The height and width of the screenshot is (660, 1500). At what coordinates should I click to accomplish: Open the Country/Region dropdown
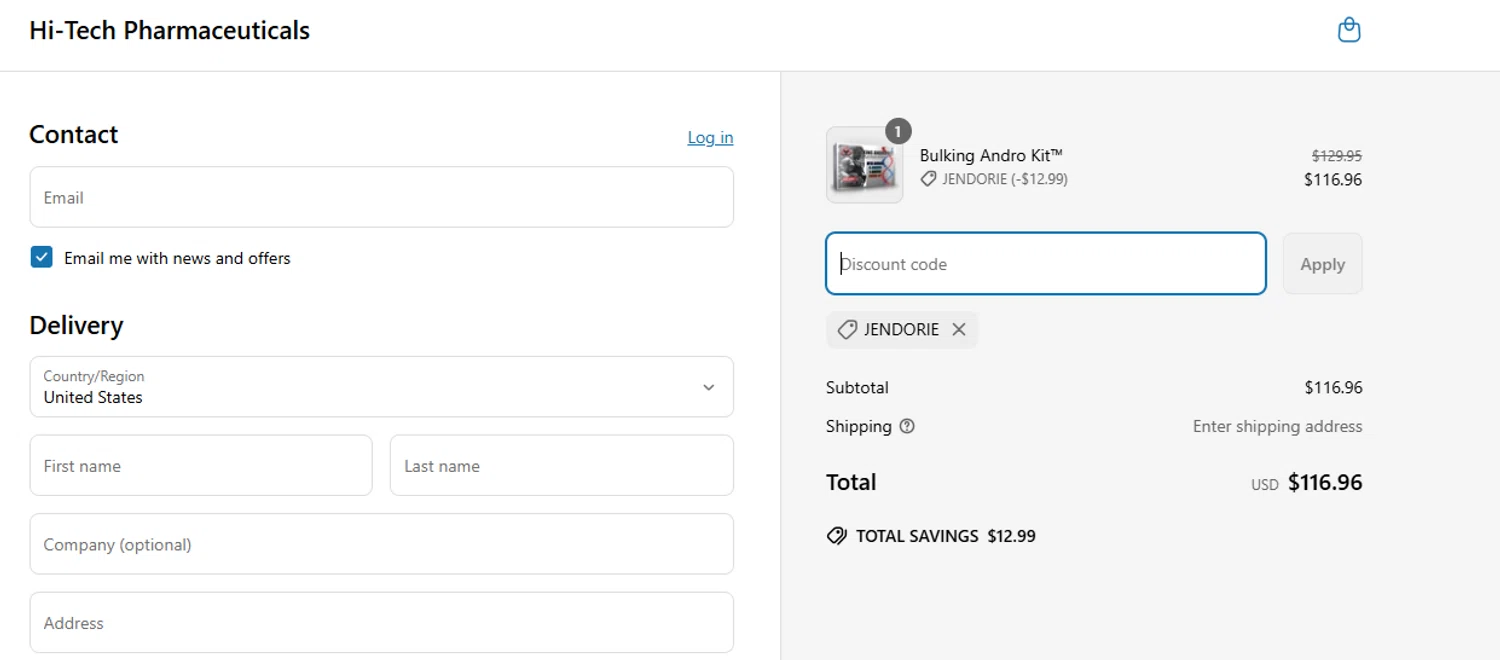point(381,387)
